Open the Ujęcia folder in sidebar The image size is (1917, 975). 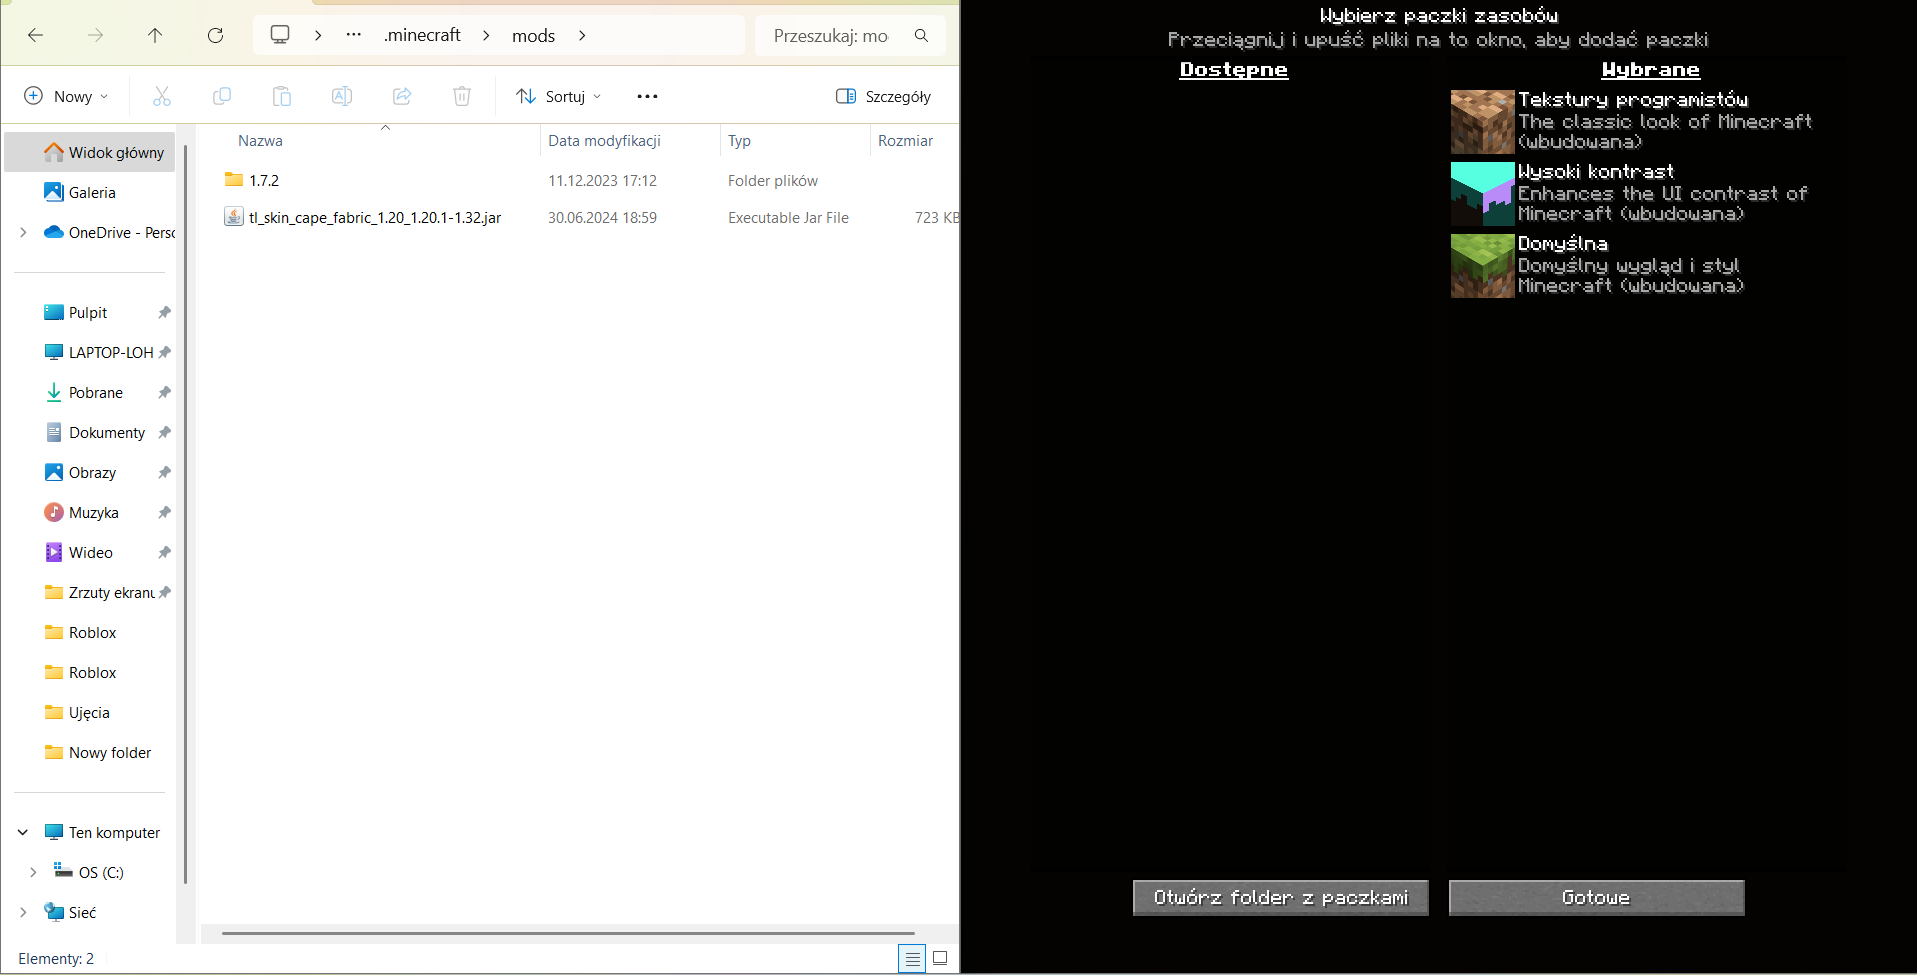[x=90, y=712]
